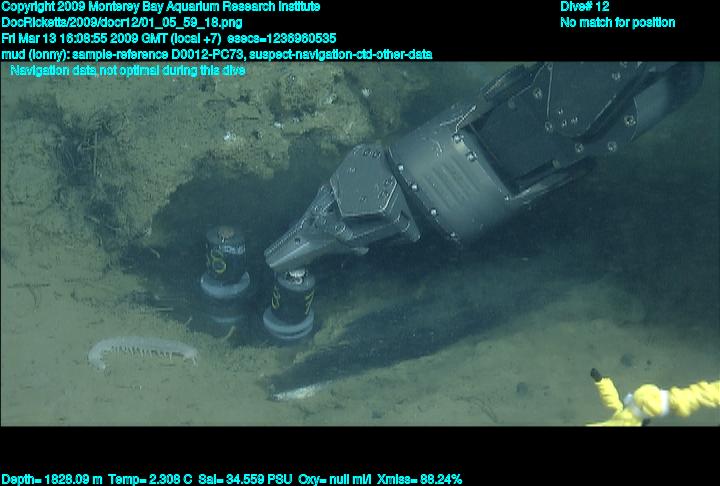Click the 'mud (lonny): sample-reference D0012-PC73' annotation
The height and width of the screenshot is (486, 720).
pyautogui.click(x=124, y=55)
